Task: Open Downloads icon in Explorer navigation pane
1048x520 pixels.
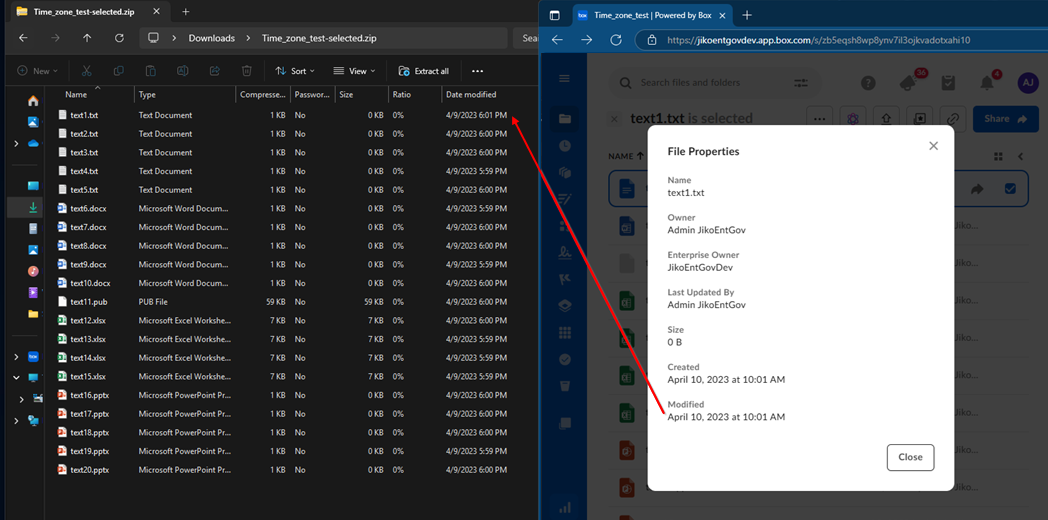Action: point(33,208)
